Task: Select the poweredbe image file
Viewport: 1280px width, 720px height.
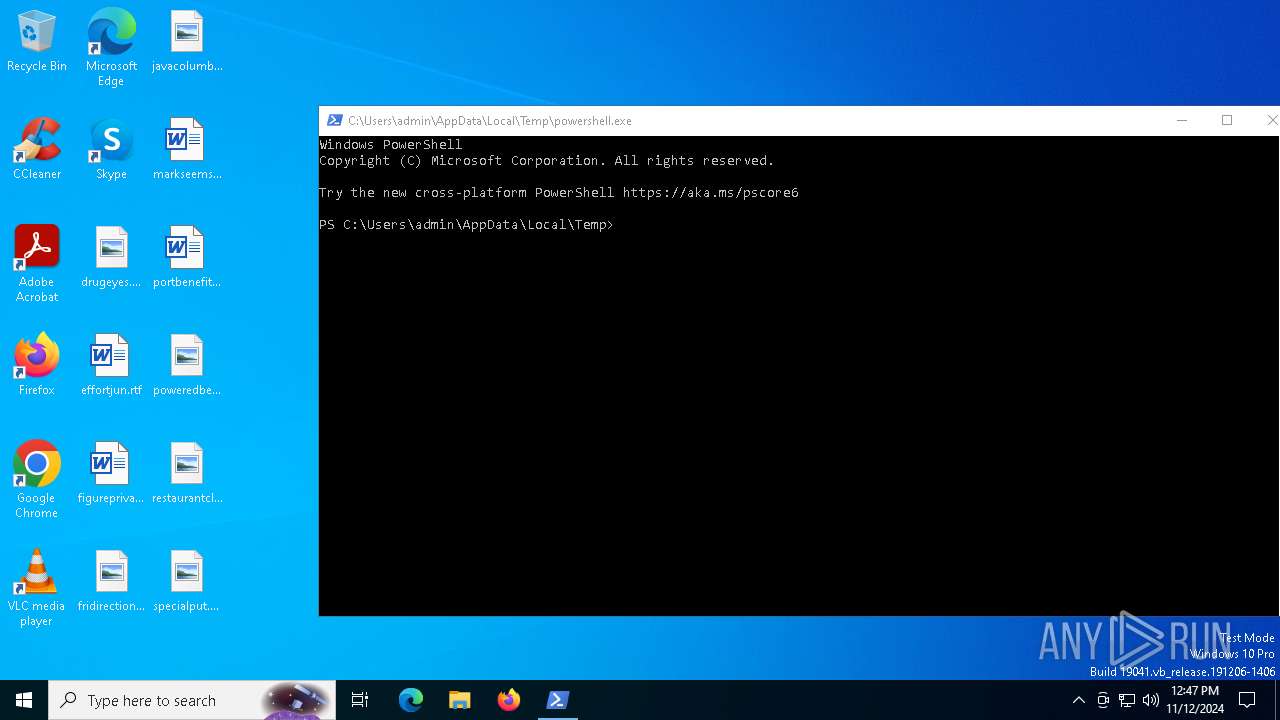Action: pos(186,366)
